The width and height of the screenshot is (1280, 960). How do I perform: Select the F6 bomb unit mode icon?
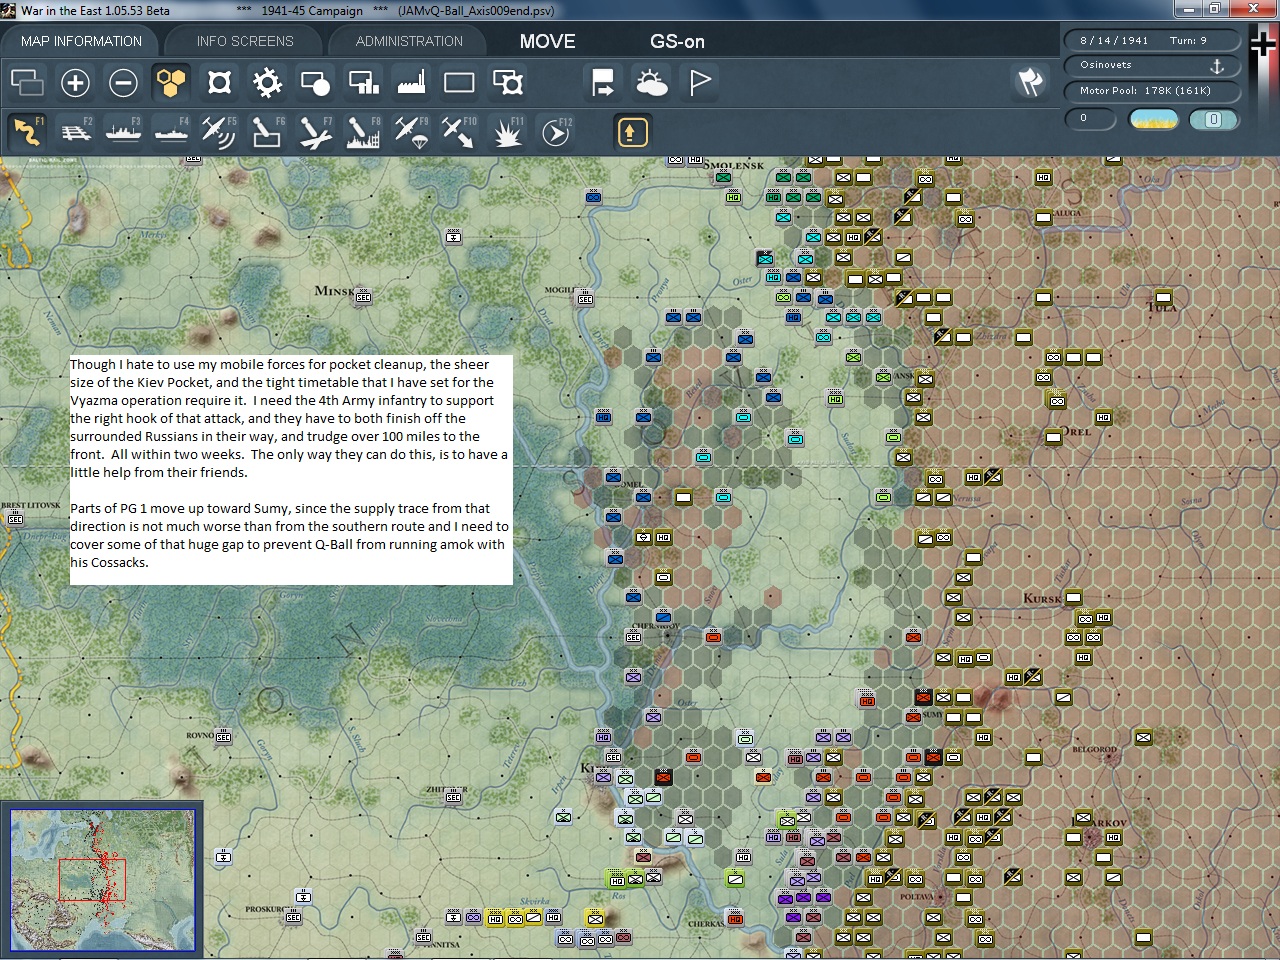click(x=267, y=132)
